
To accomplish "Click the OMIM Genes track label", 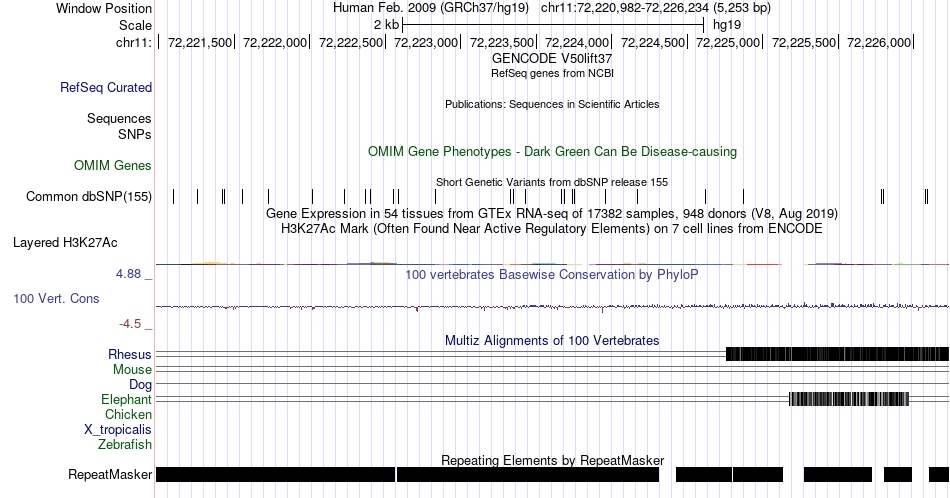I will tap(112, 165).
